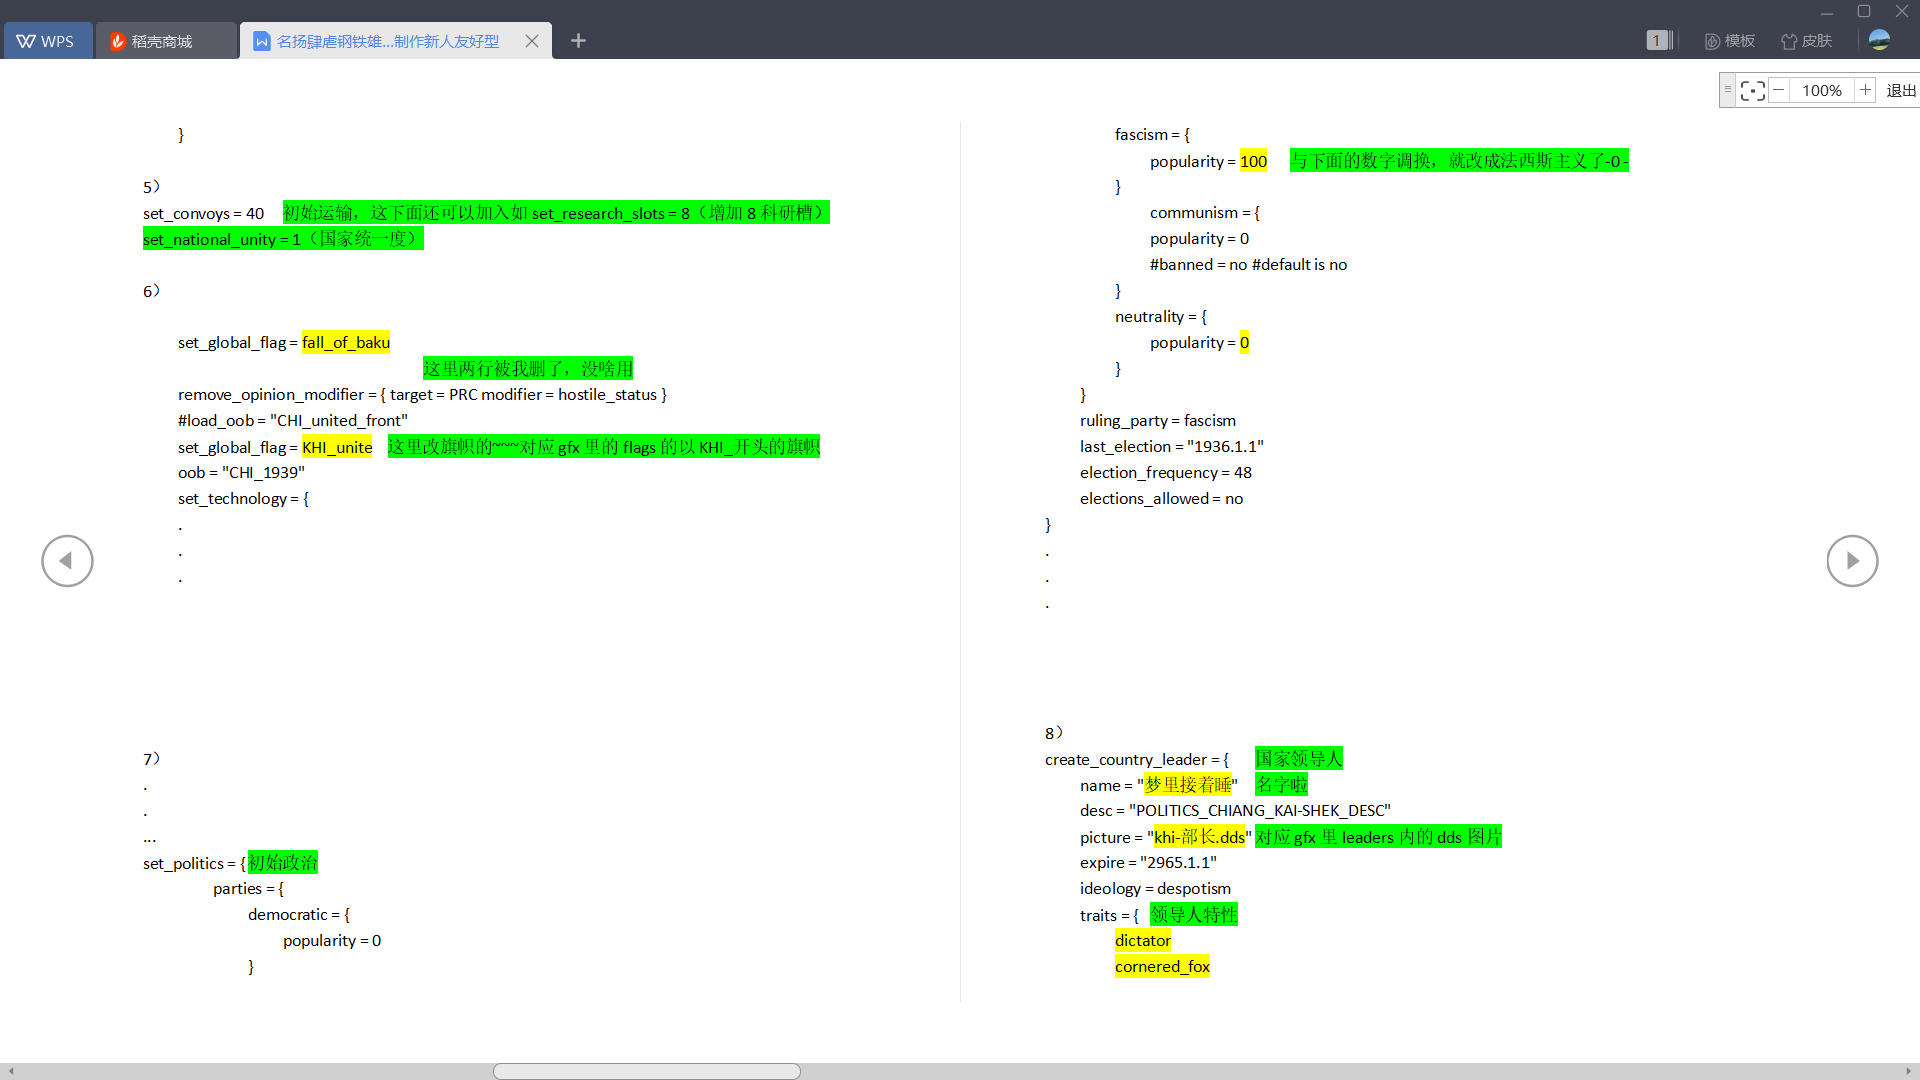Click the remove_opinion_modifier line
Viewport: 1920px width, 1080px height.
pos(422,395)
